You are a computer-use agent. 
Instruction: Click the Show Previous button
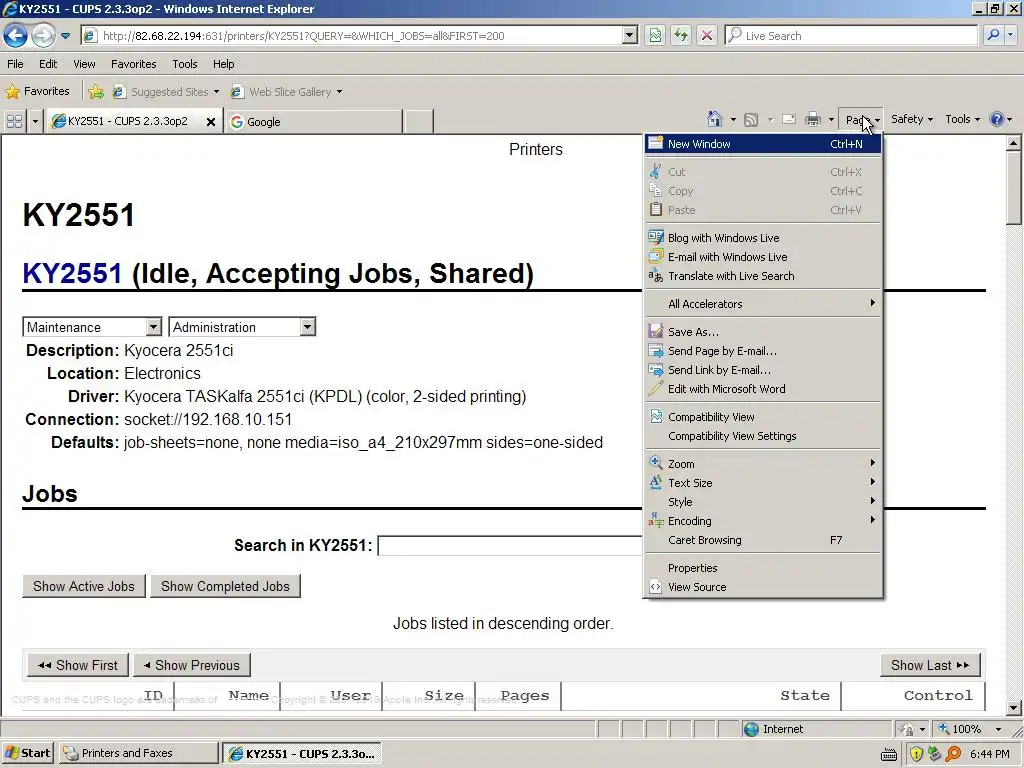[x=192, y=665]
